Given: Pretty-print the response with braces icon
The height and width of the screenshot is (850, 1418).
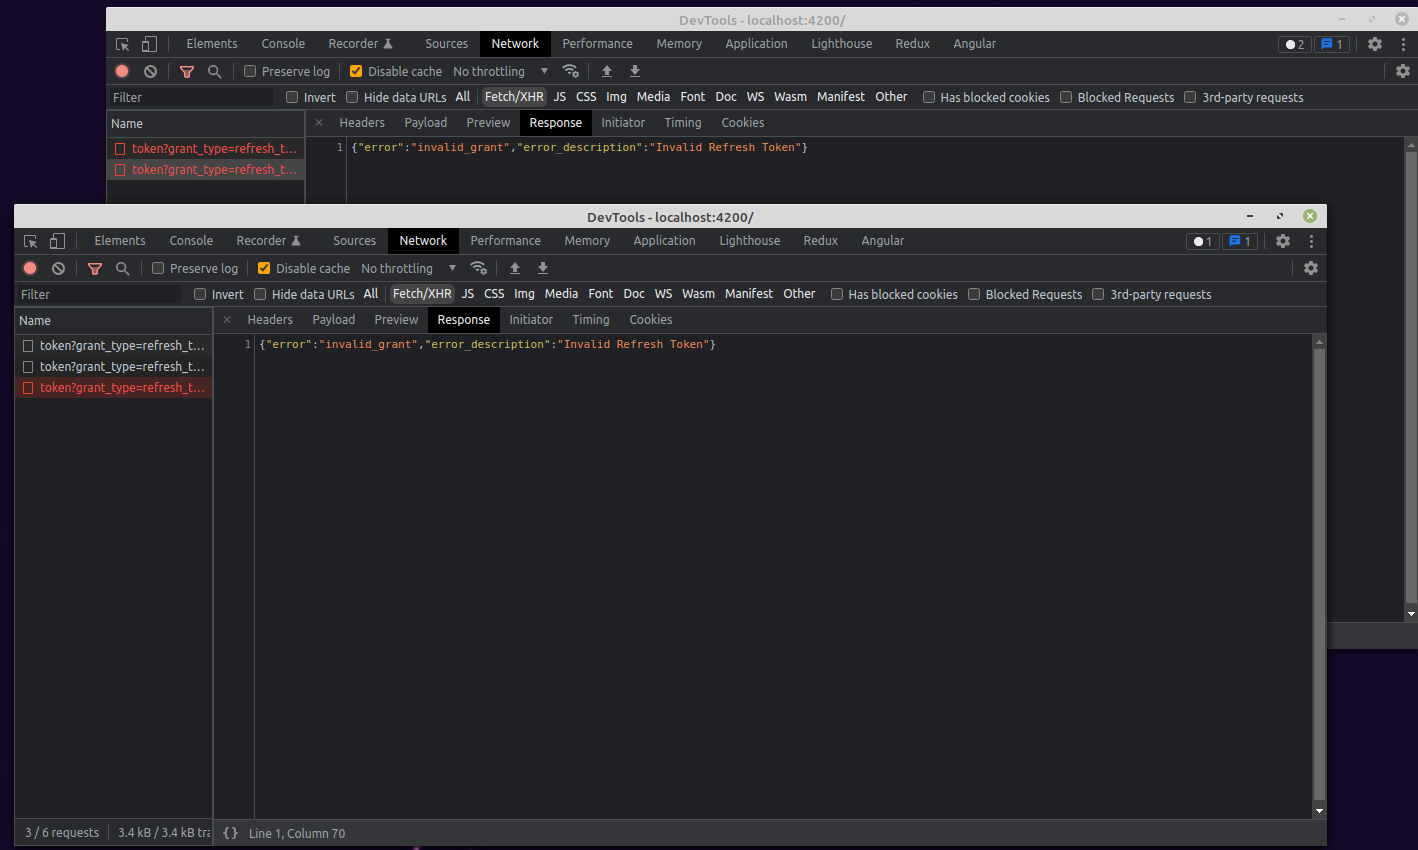Looking at the screenshot, I should 231,832.
